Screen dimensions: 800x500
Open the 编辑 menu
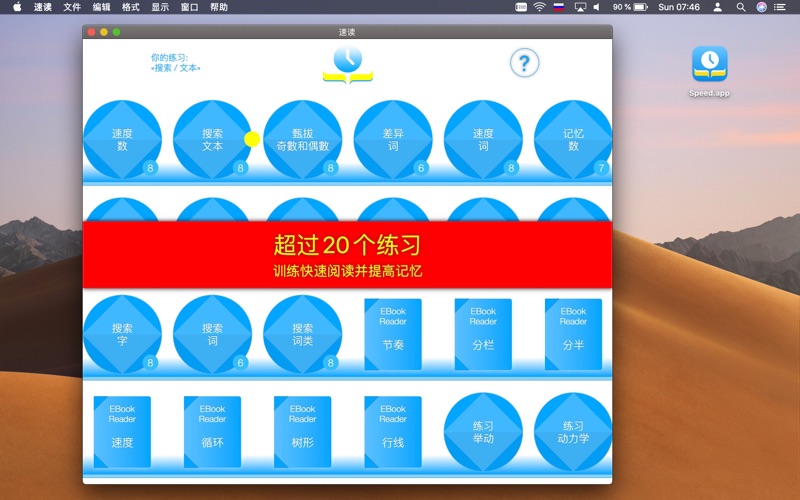[102, 7]
